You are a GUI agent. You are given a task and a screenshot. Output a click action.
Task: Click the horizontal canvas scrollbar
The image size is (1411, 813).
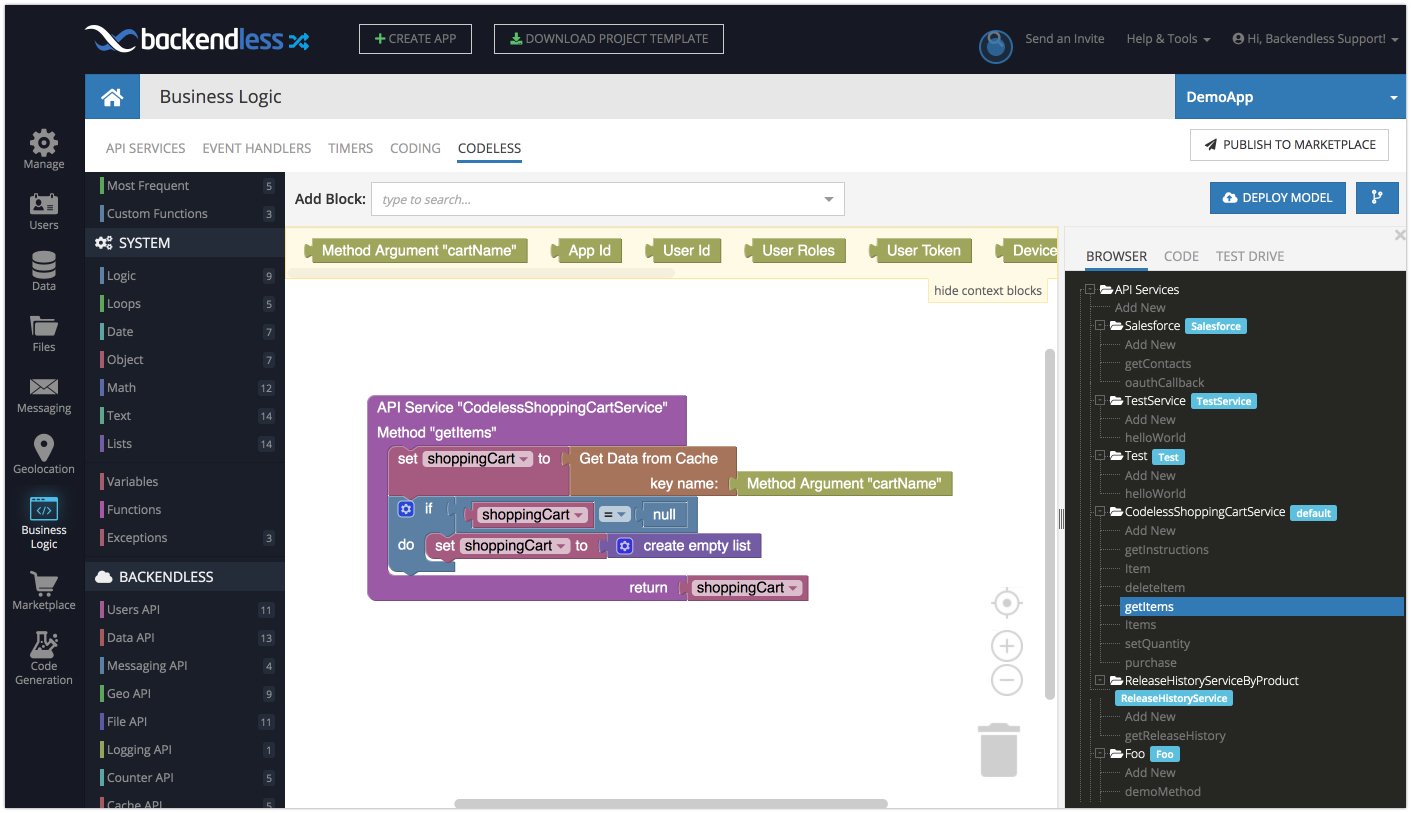tap(670, 803)
